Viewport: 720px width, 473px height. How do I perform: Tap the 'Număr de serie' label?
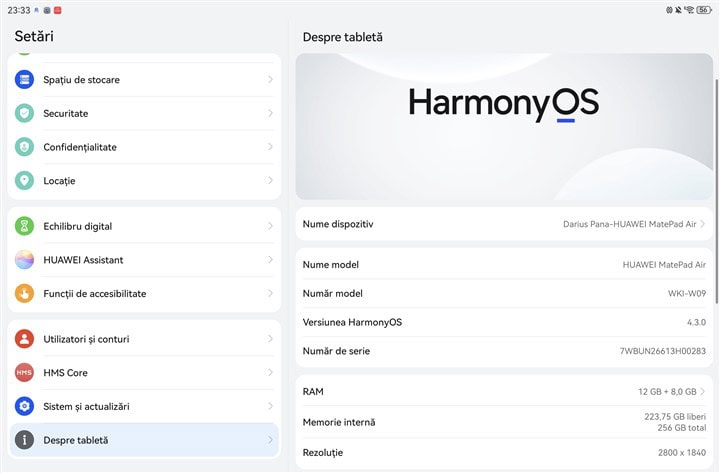click(x=336, y=351)
